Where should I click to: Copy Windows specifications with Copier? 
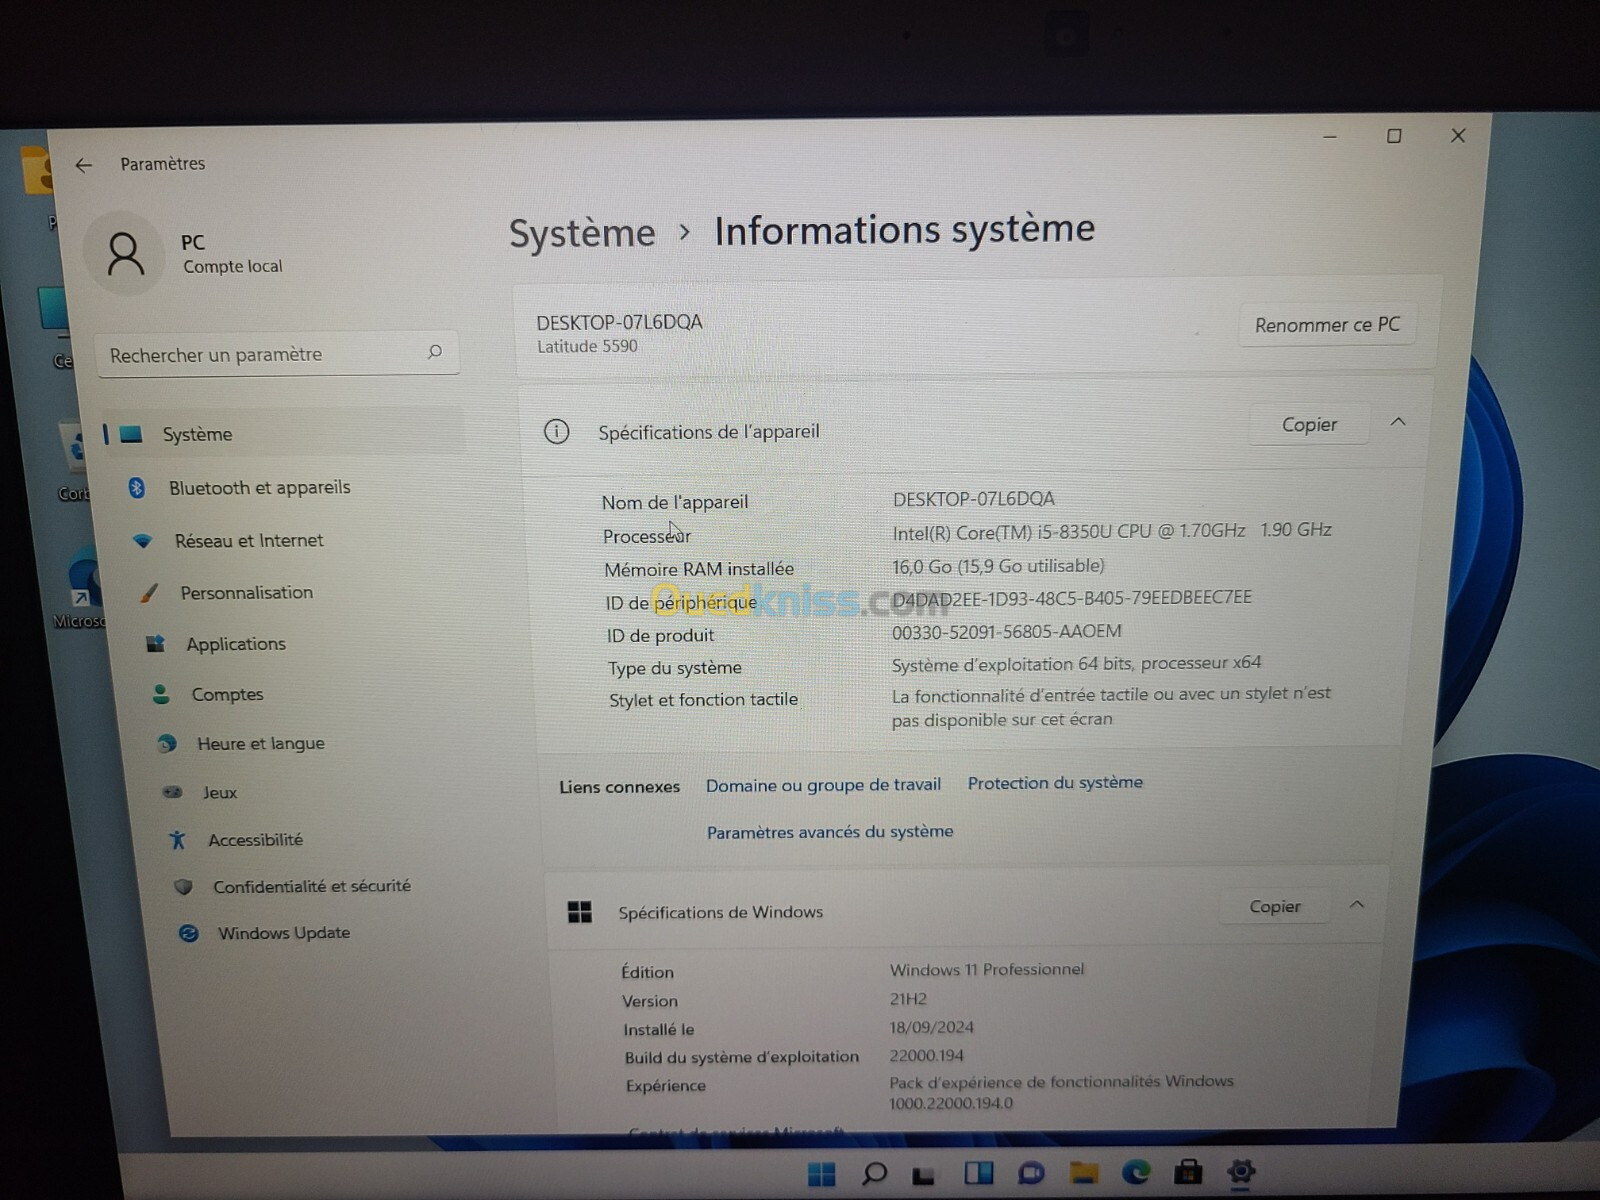click(x=1275, y=907)
